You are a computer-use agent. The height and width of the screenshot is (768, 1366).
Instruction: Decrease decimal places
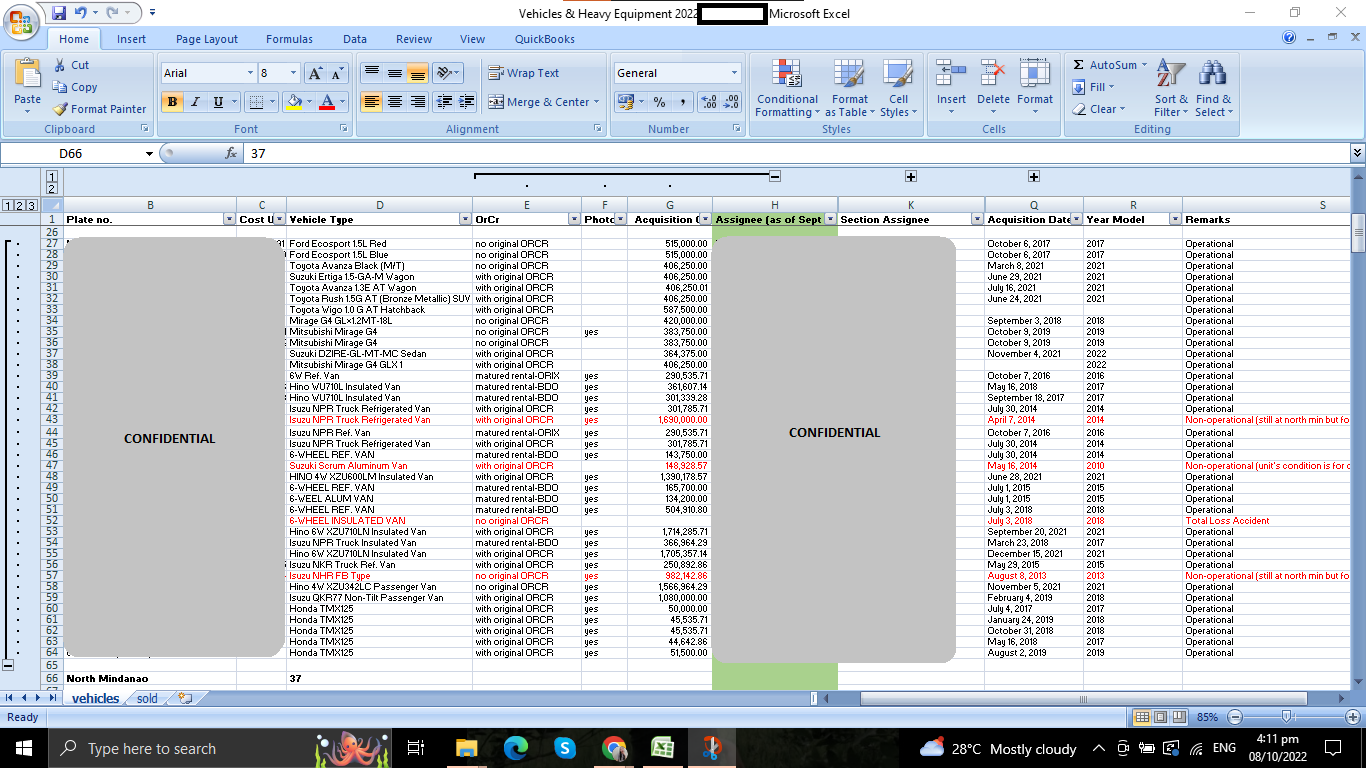pos(731,102)
